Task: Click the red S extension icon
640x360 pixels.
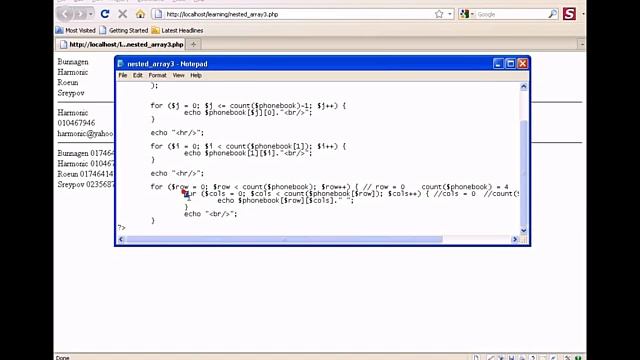Action: tap(569, 14)
